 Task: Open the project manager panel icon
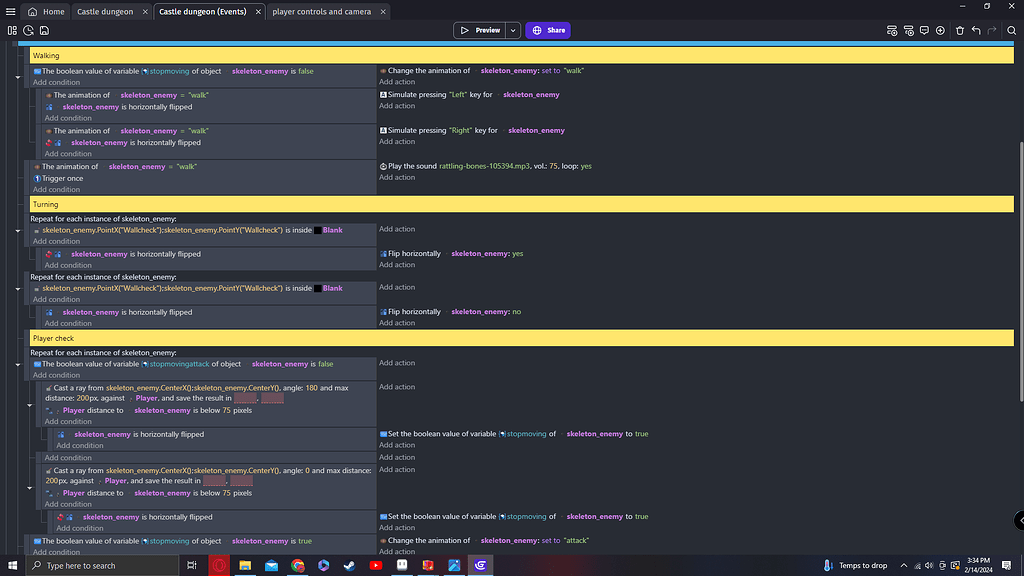click(12, 31)
